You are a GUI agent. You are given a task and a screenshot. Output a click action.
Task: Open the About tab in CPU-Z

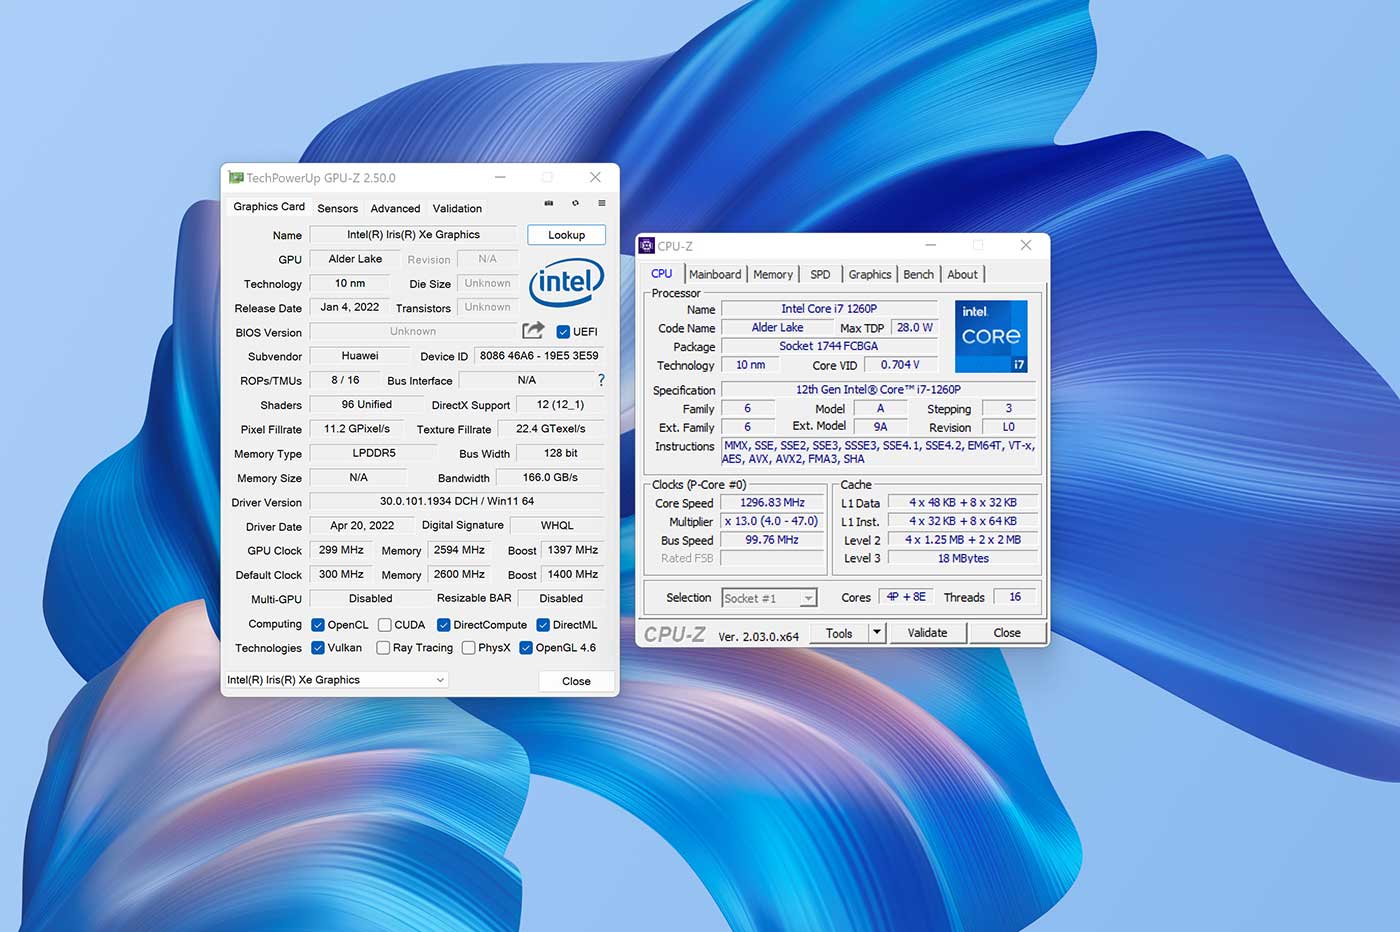point(962,274)
